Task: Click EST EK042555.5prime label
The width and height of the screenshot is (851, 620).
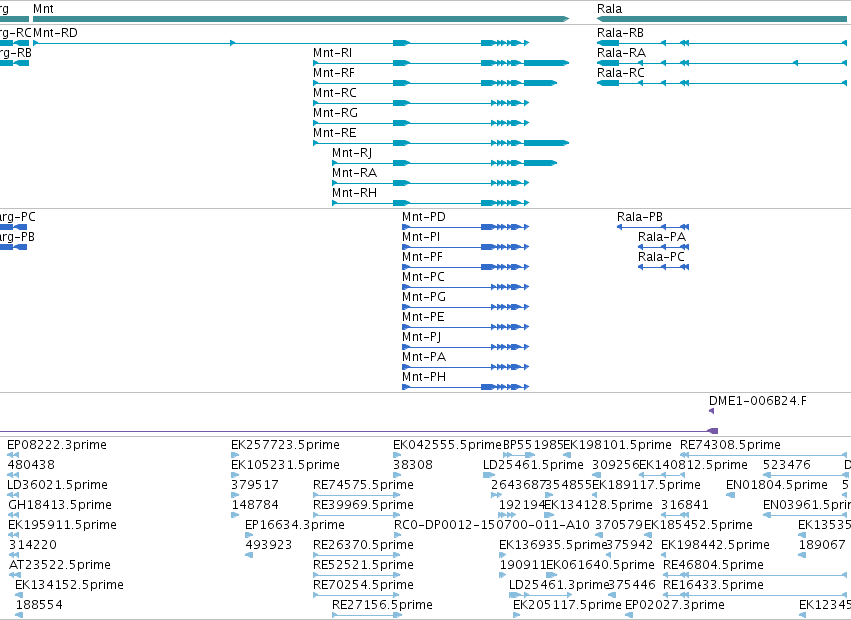Action: pyautogui.click(x=448, y=445)
